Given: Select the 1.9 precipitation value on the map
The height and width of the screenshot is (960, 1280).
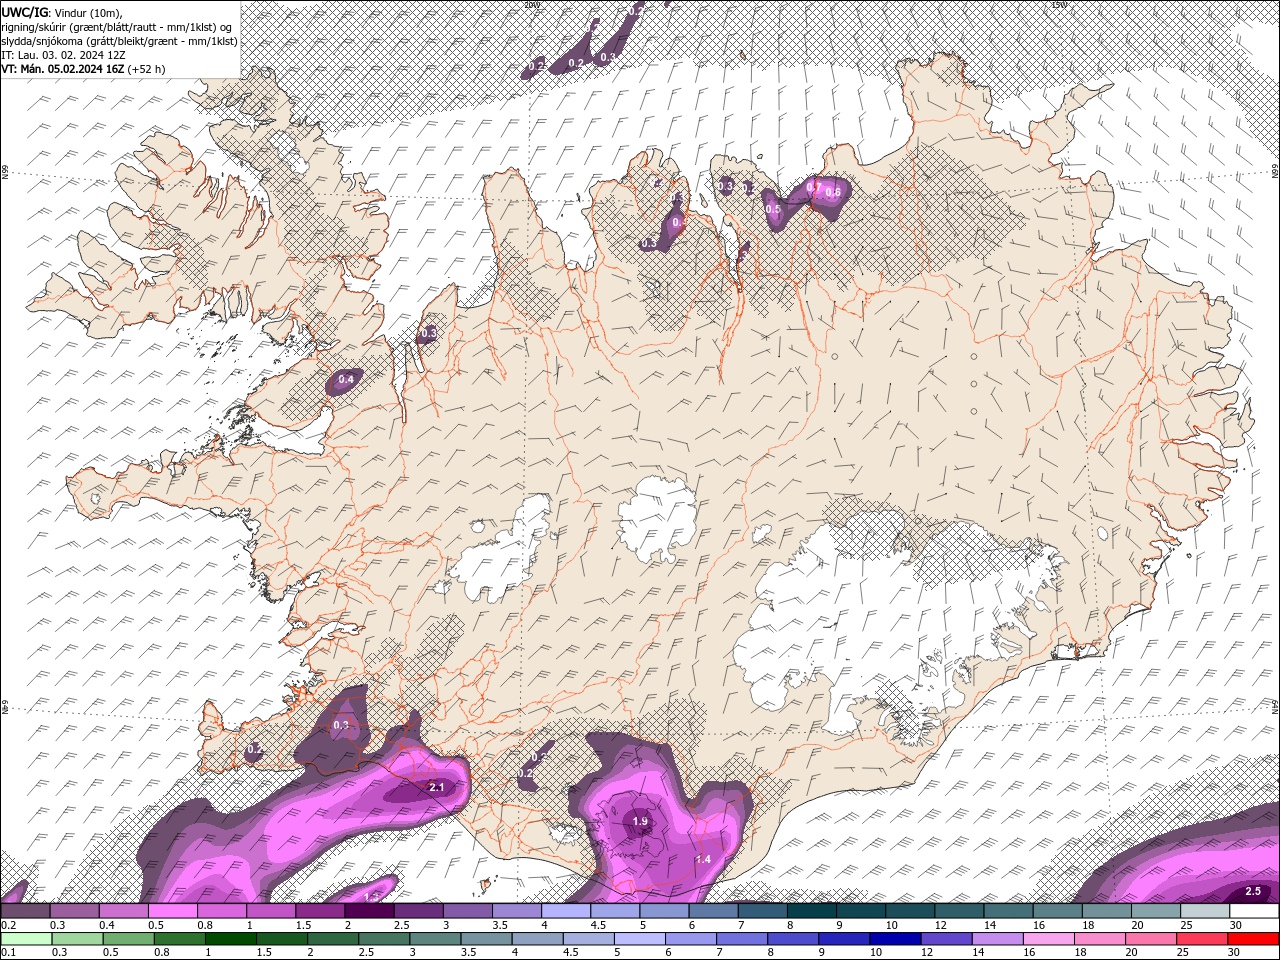Looking at the screenshot, I should click(x=641, y=822).
